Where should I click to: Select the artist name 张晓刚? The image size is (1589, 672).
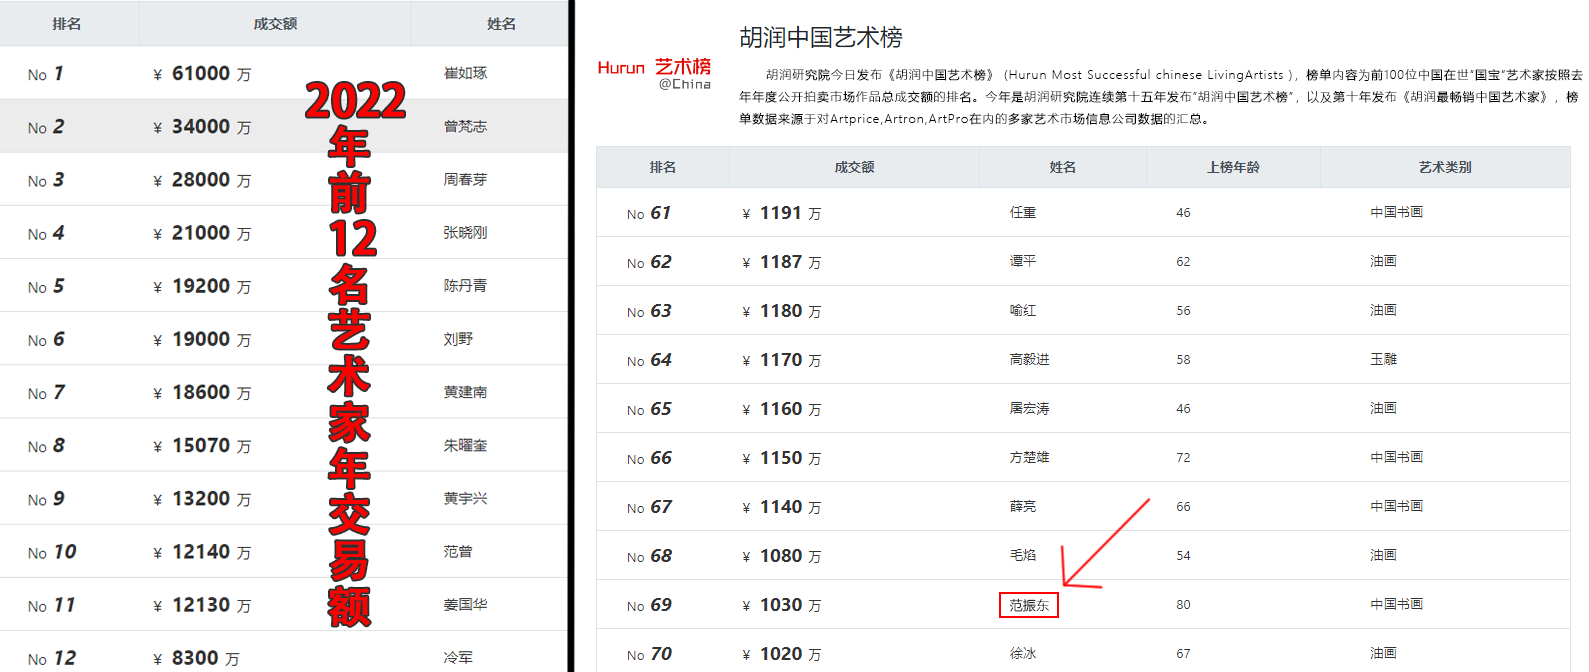pos(465,232)
